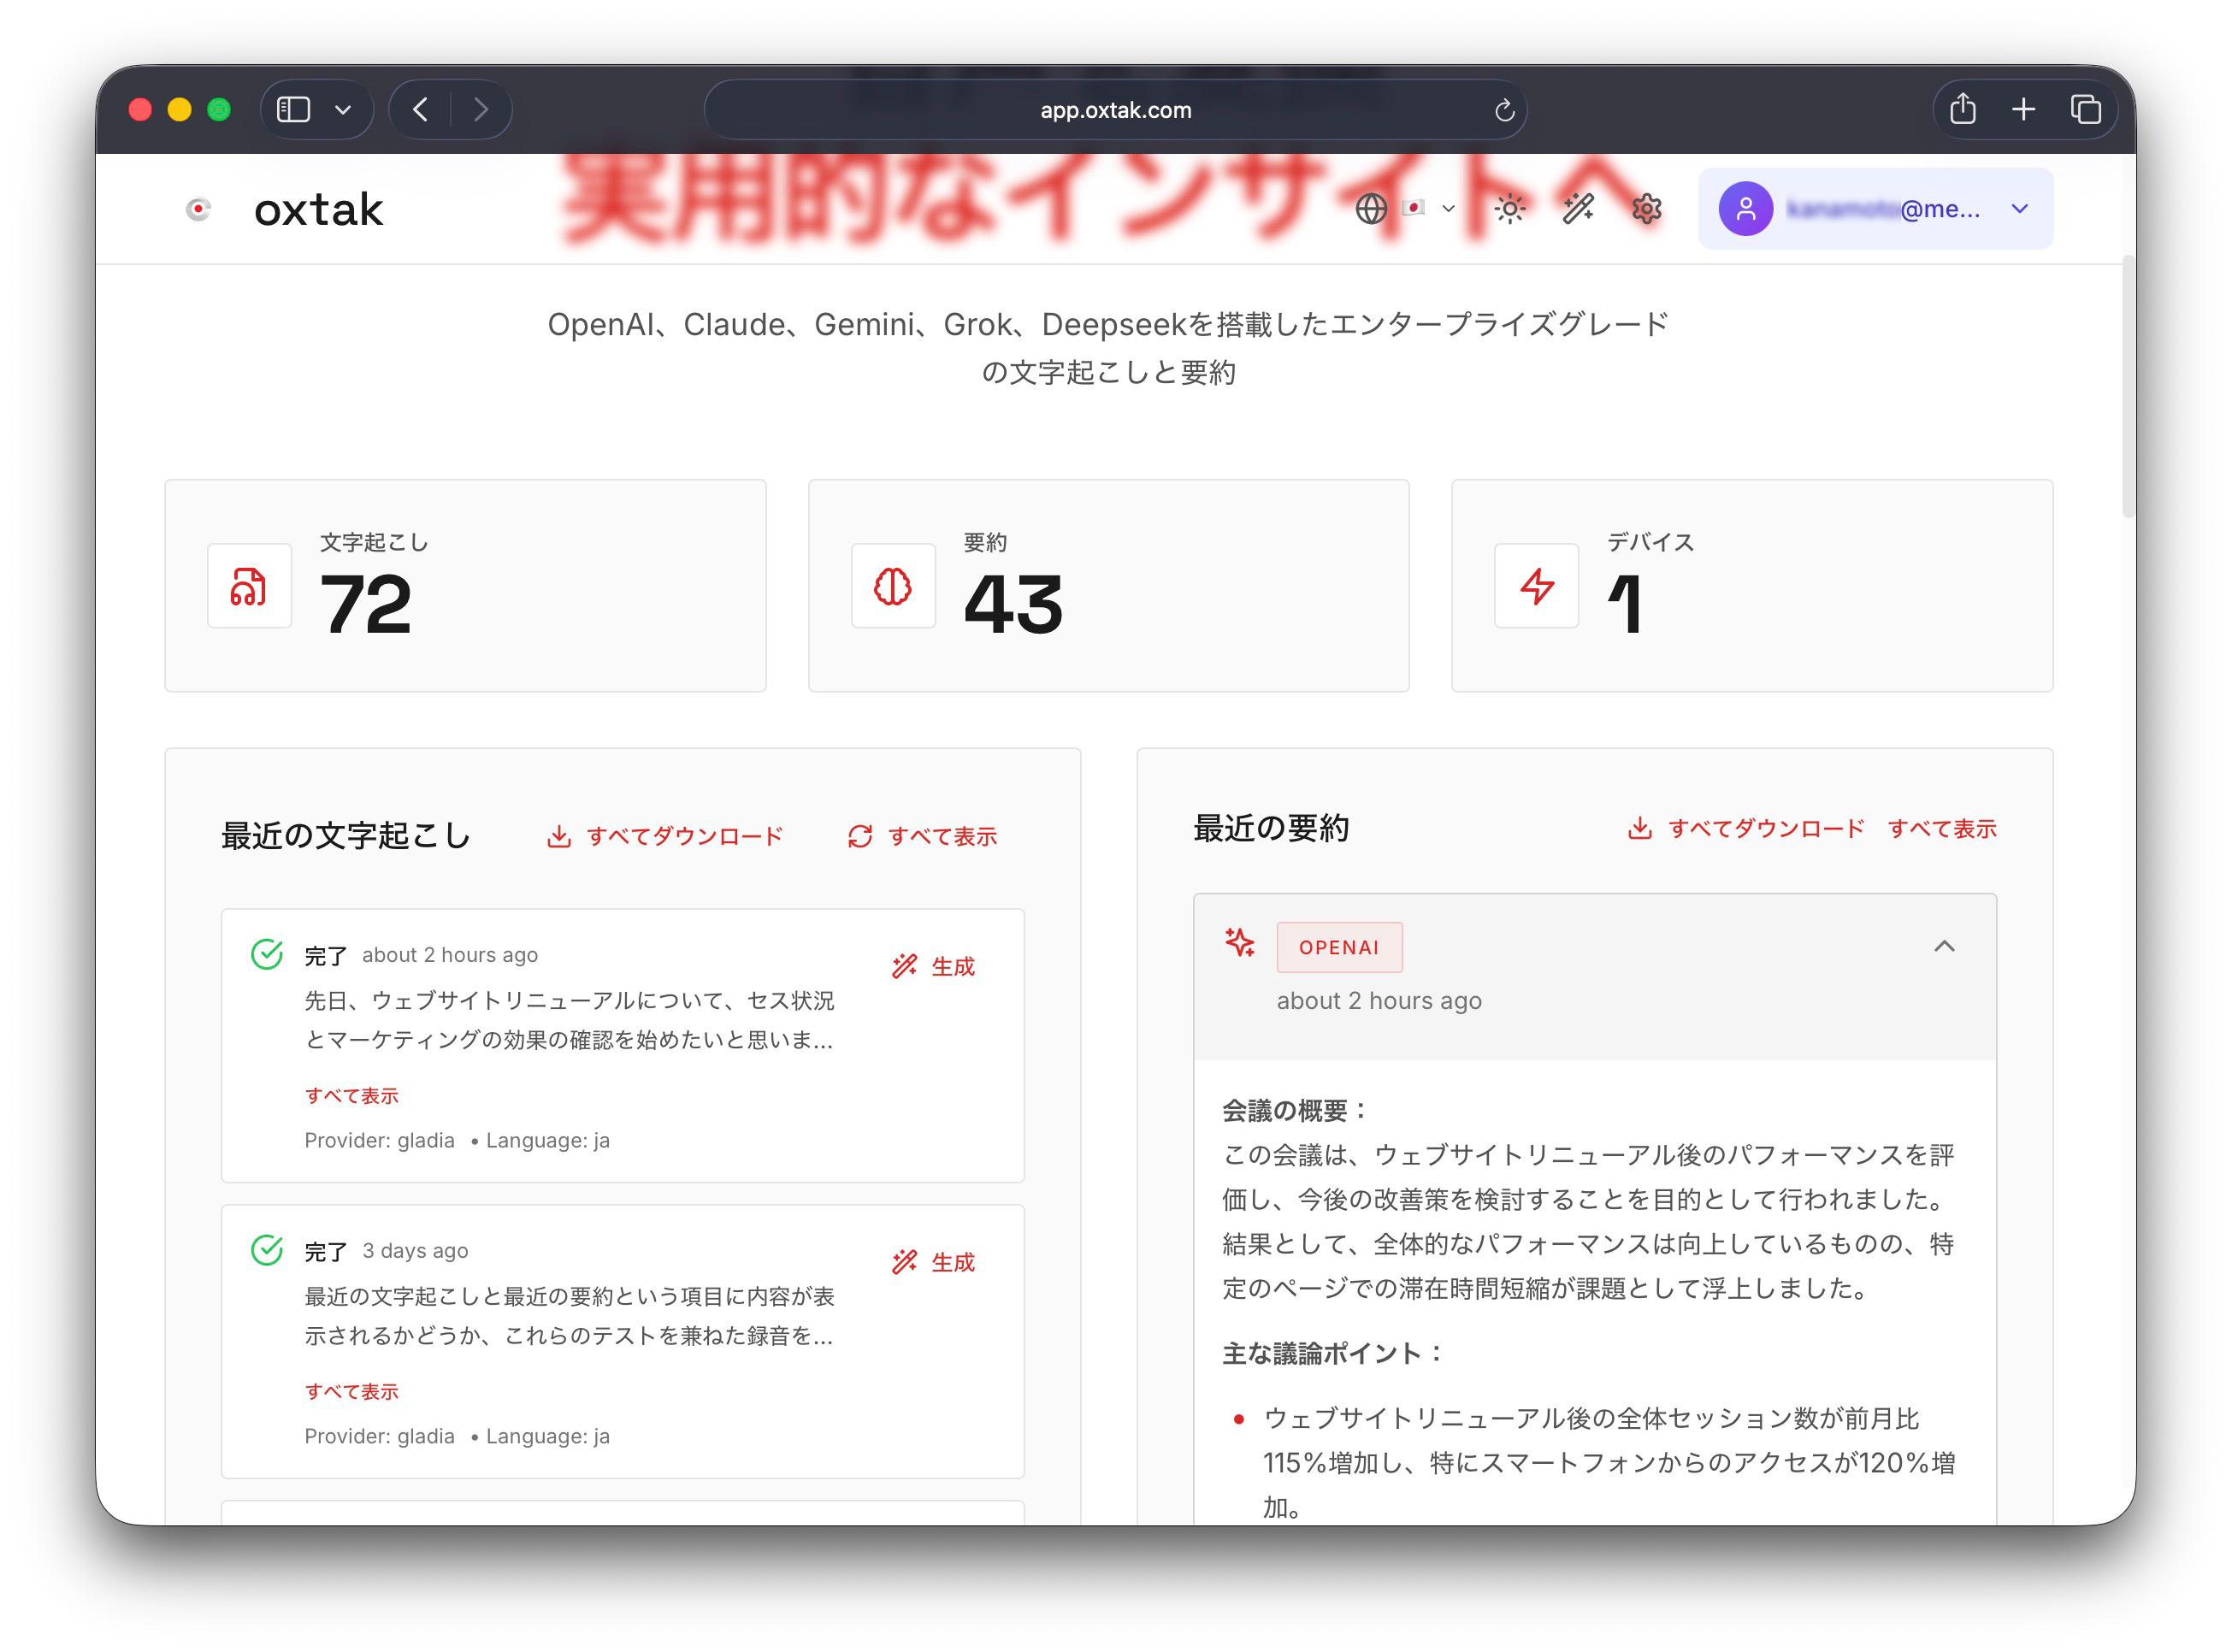Screen dimensions: 2232x1652
Task: Show Safari tab overview
Action: [x=2085, y=109]
